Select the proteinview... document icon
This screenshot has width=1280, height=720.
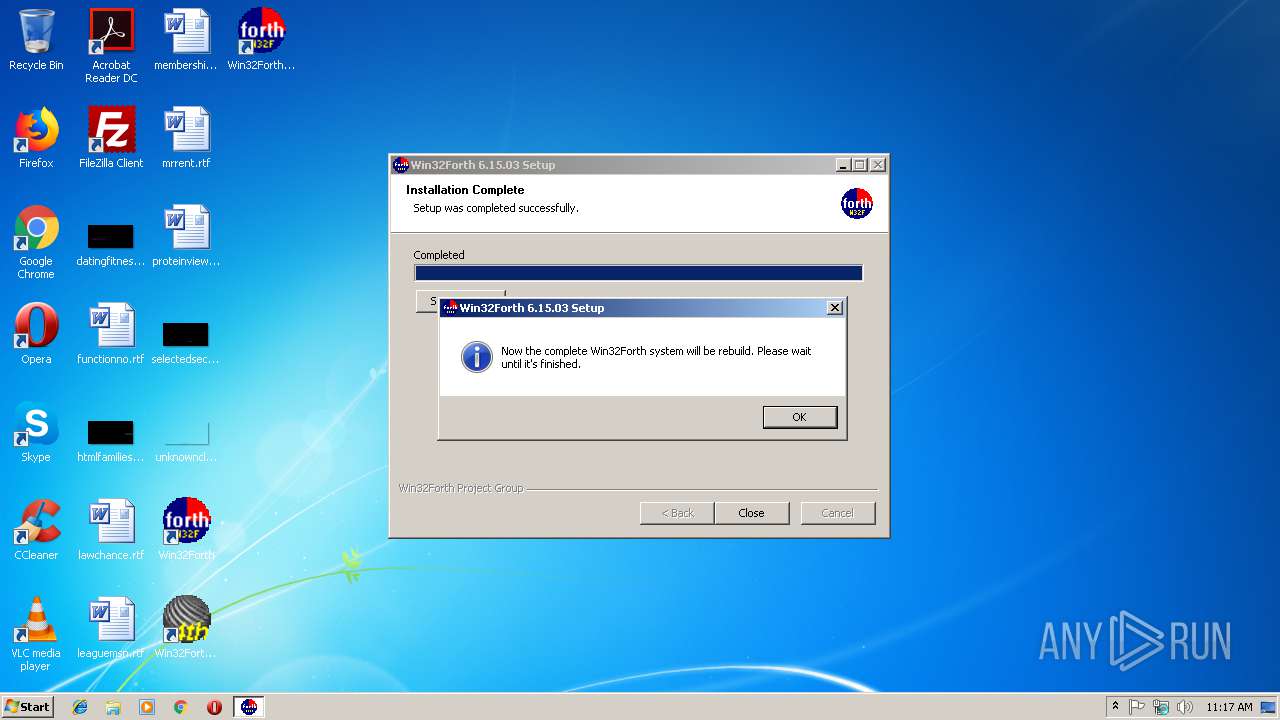(x=186, y=236)
